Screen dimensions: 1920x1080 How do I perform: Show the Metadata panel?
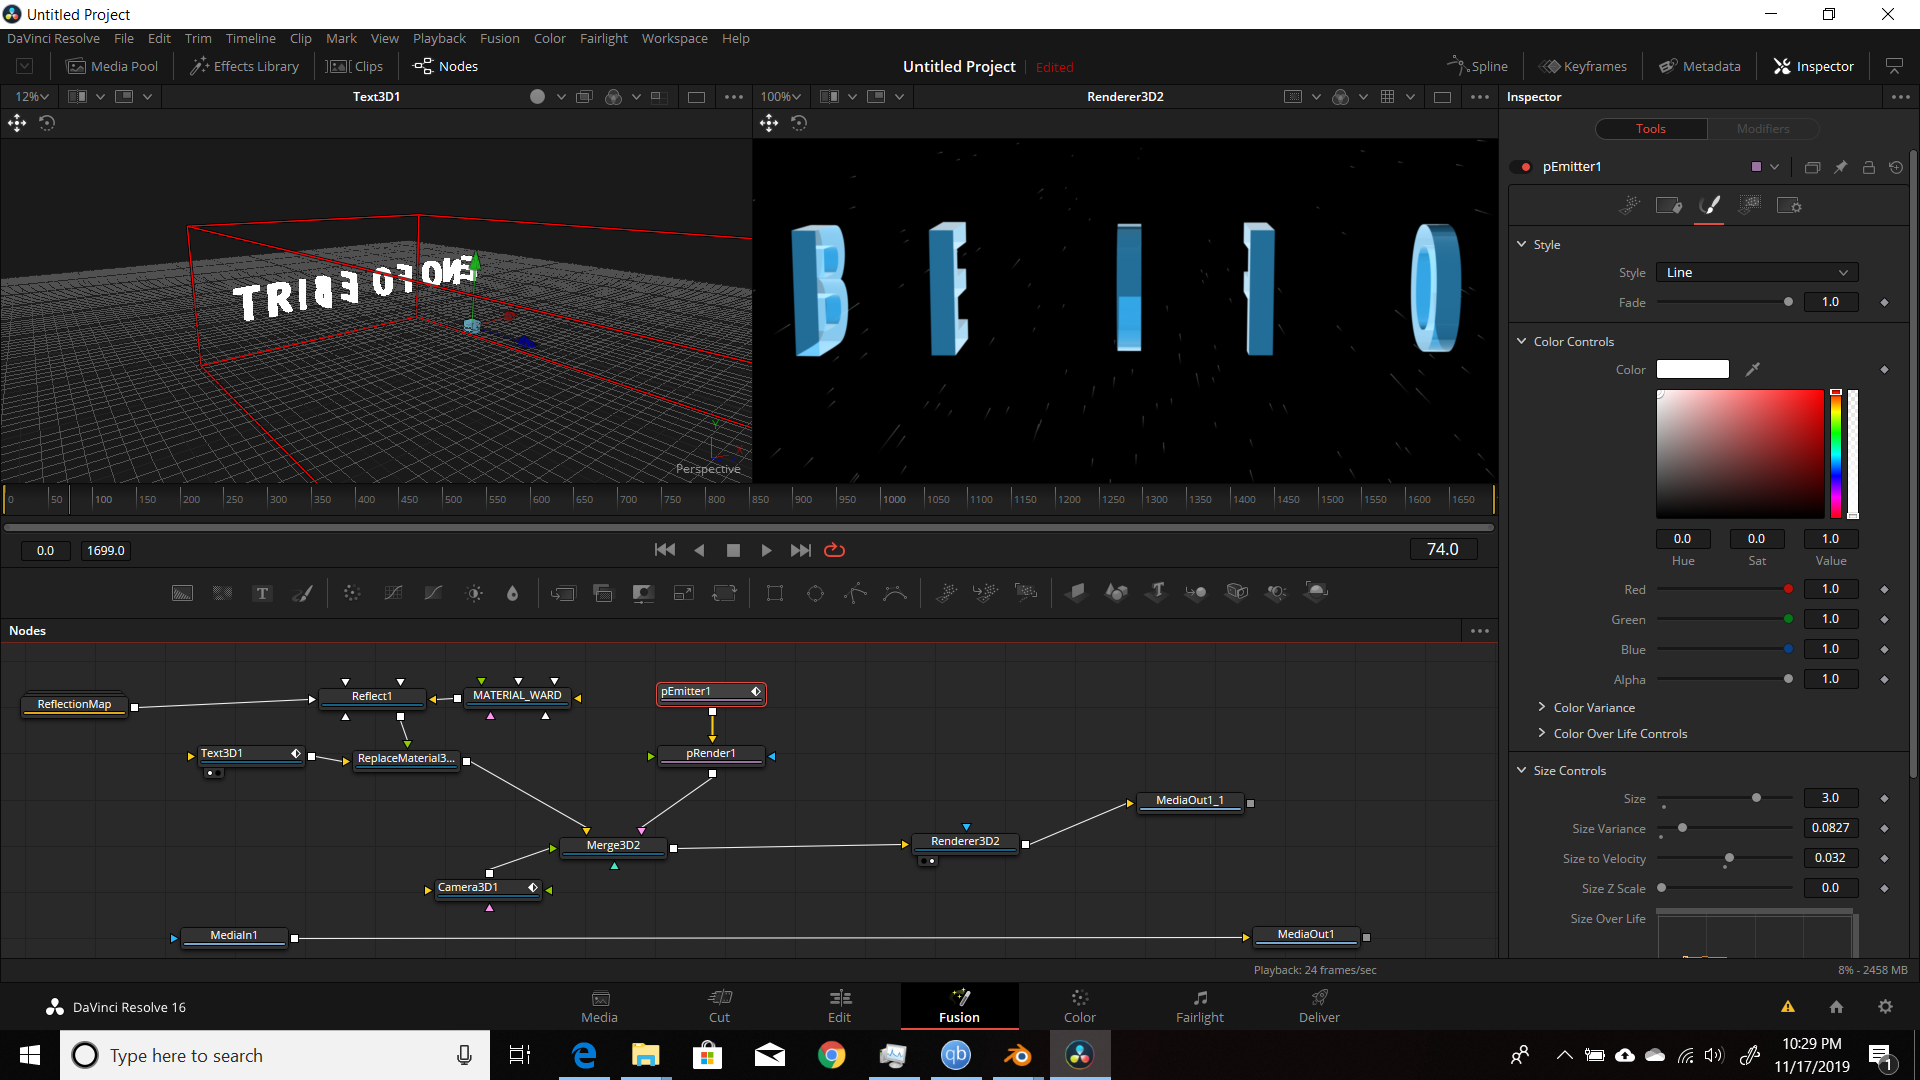(1700, 66)
